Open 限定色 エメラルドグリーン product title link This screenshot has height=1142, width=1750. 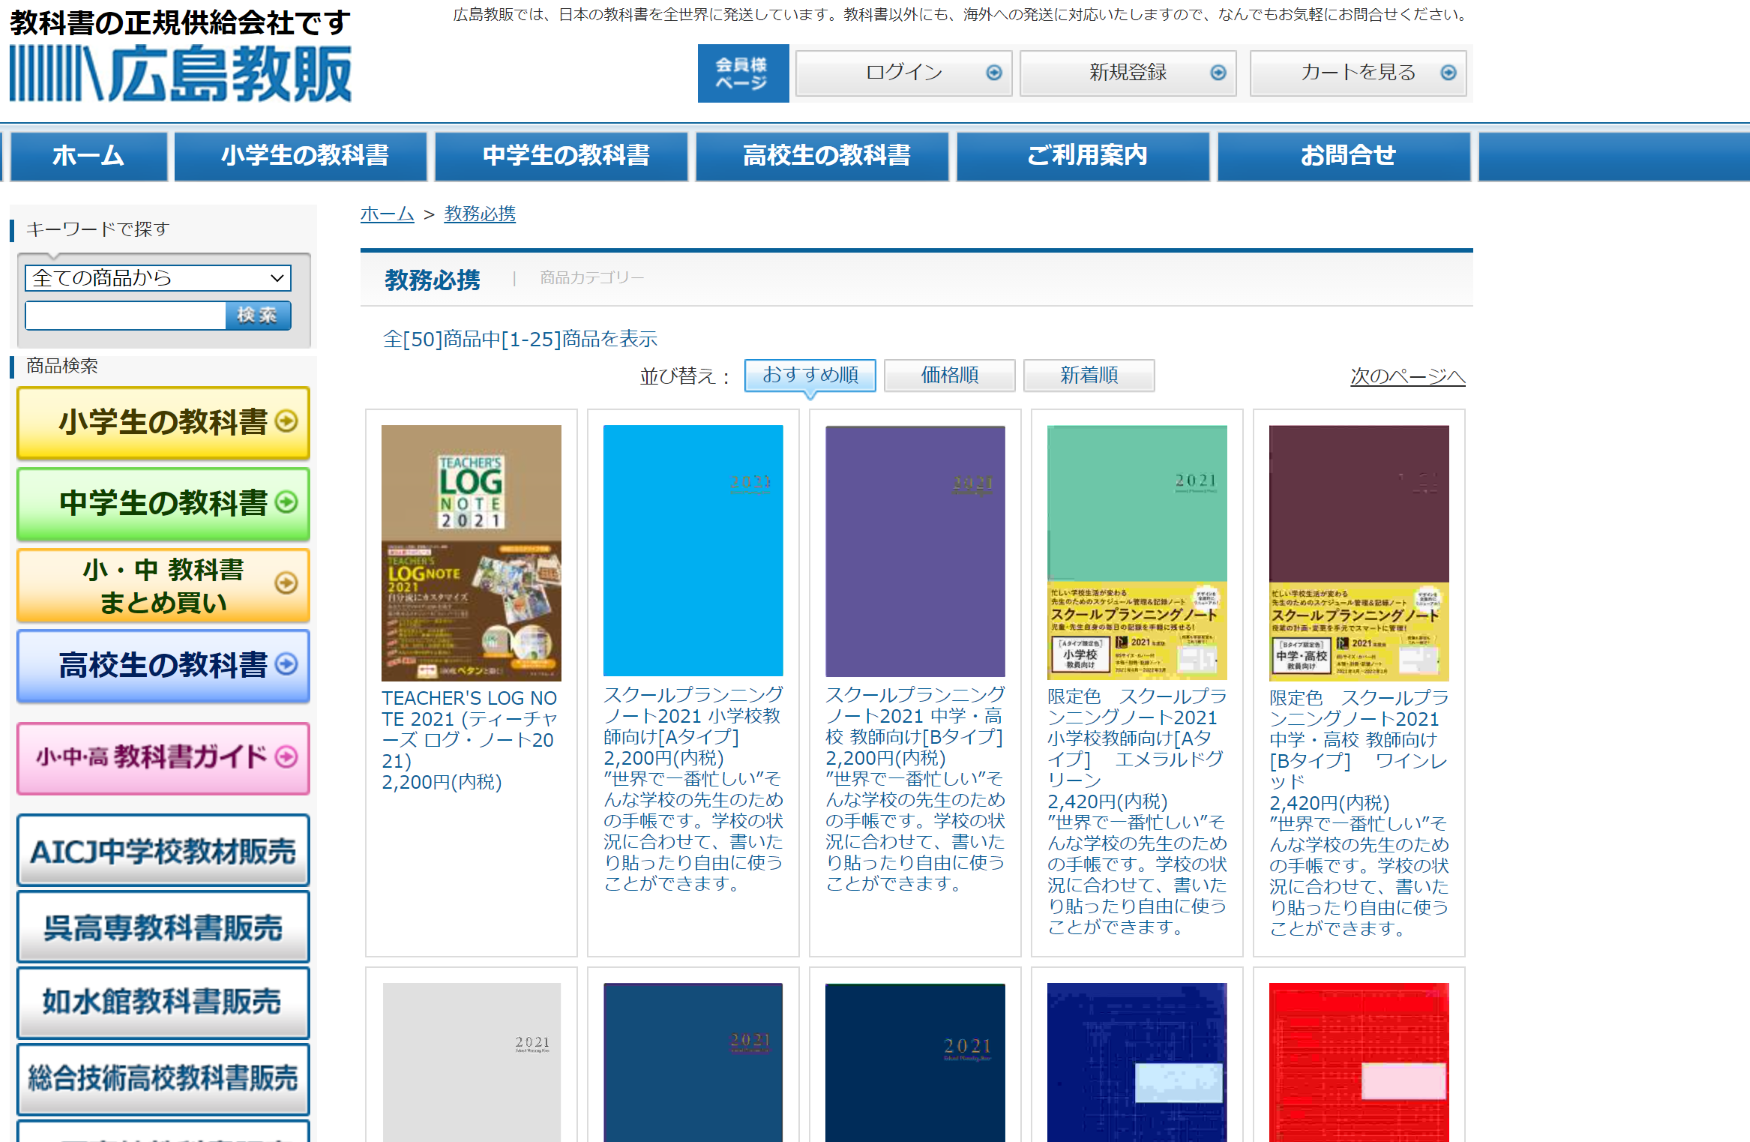tap(1137, 738)
